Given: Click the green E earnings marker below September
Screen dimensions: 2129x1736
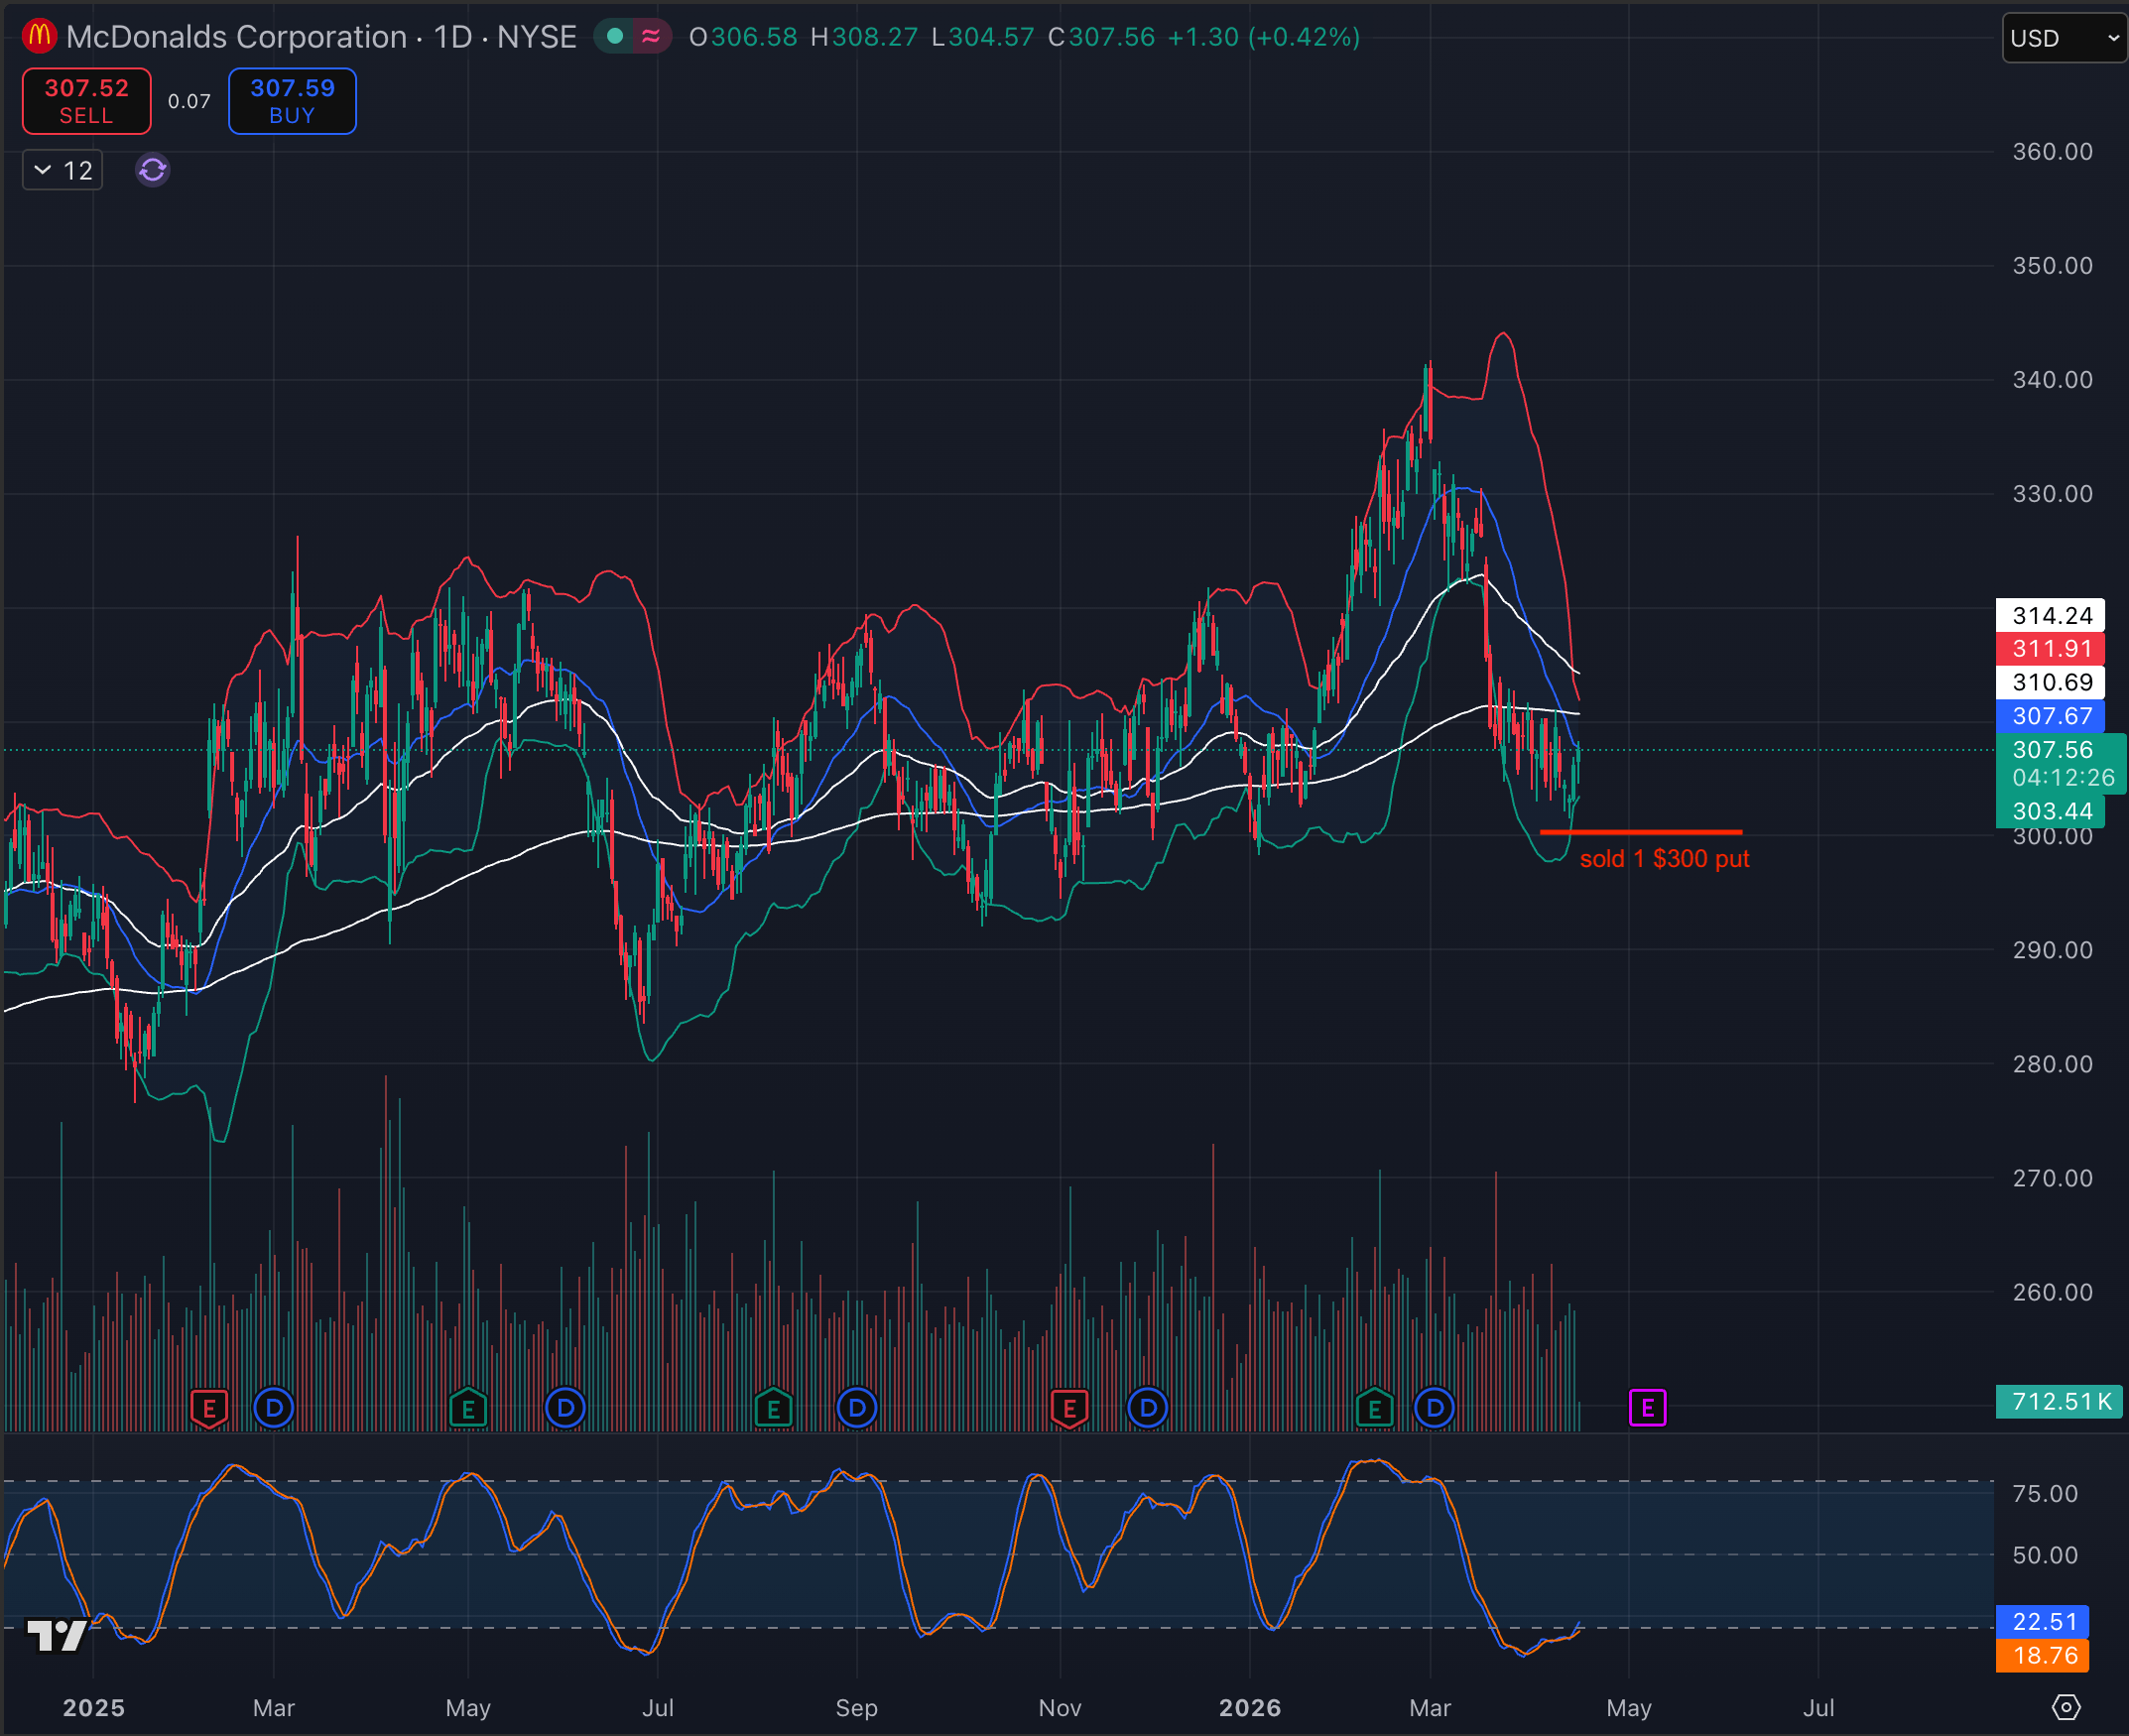Looking at the screenshot, I should pyautogui.click(x=772, y=1407).
